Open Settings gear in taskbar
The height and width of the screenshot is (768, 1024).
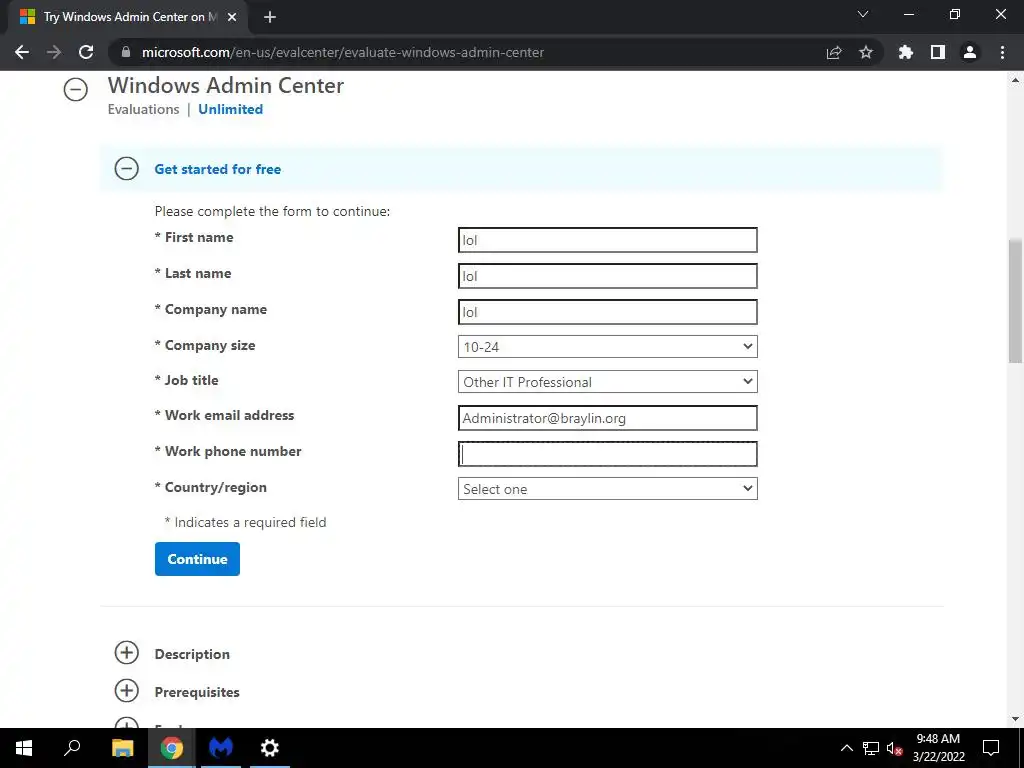point(270,748)
